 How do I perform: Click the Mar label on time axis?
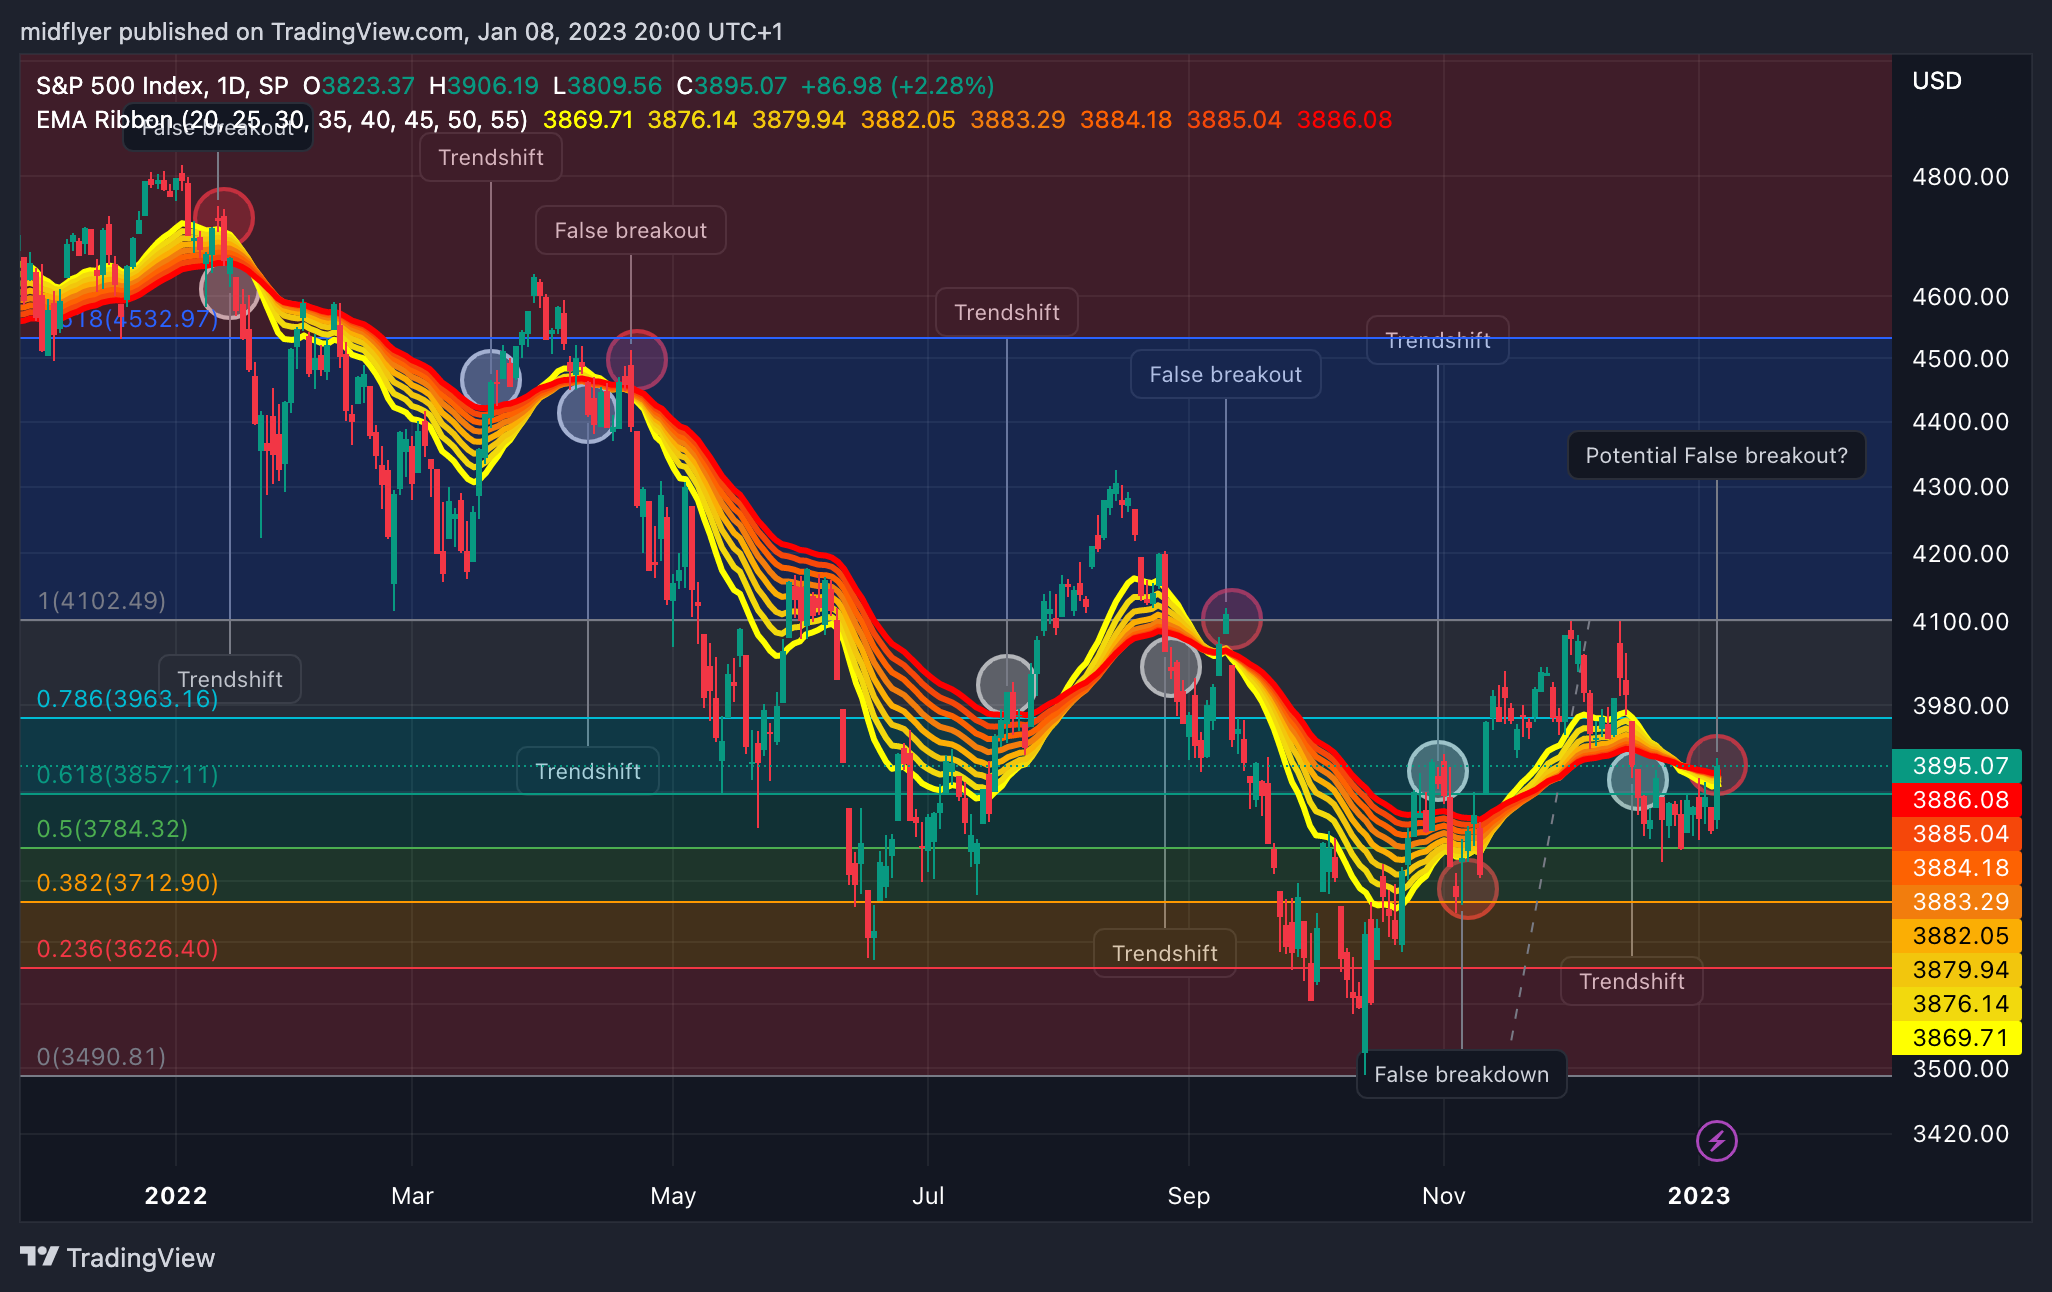412,1196
